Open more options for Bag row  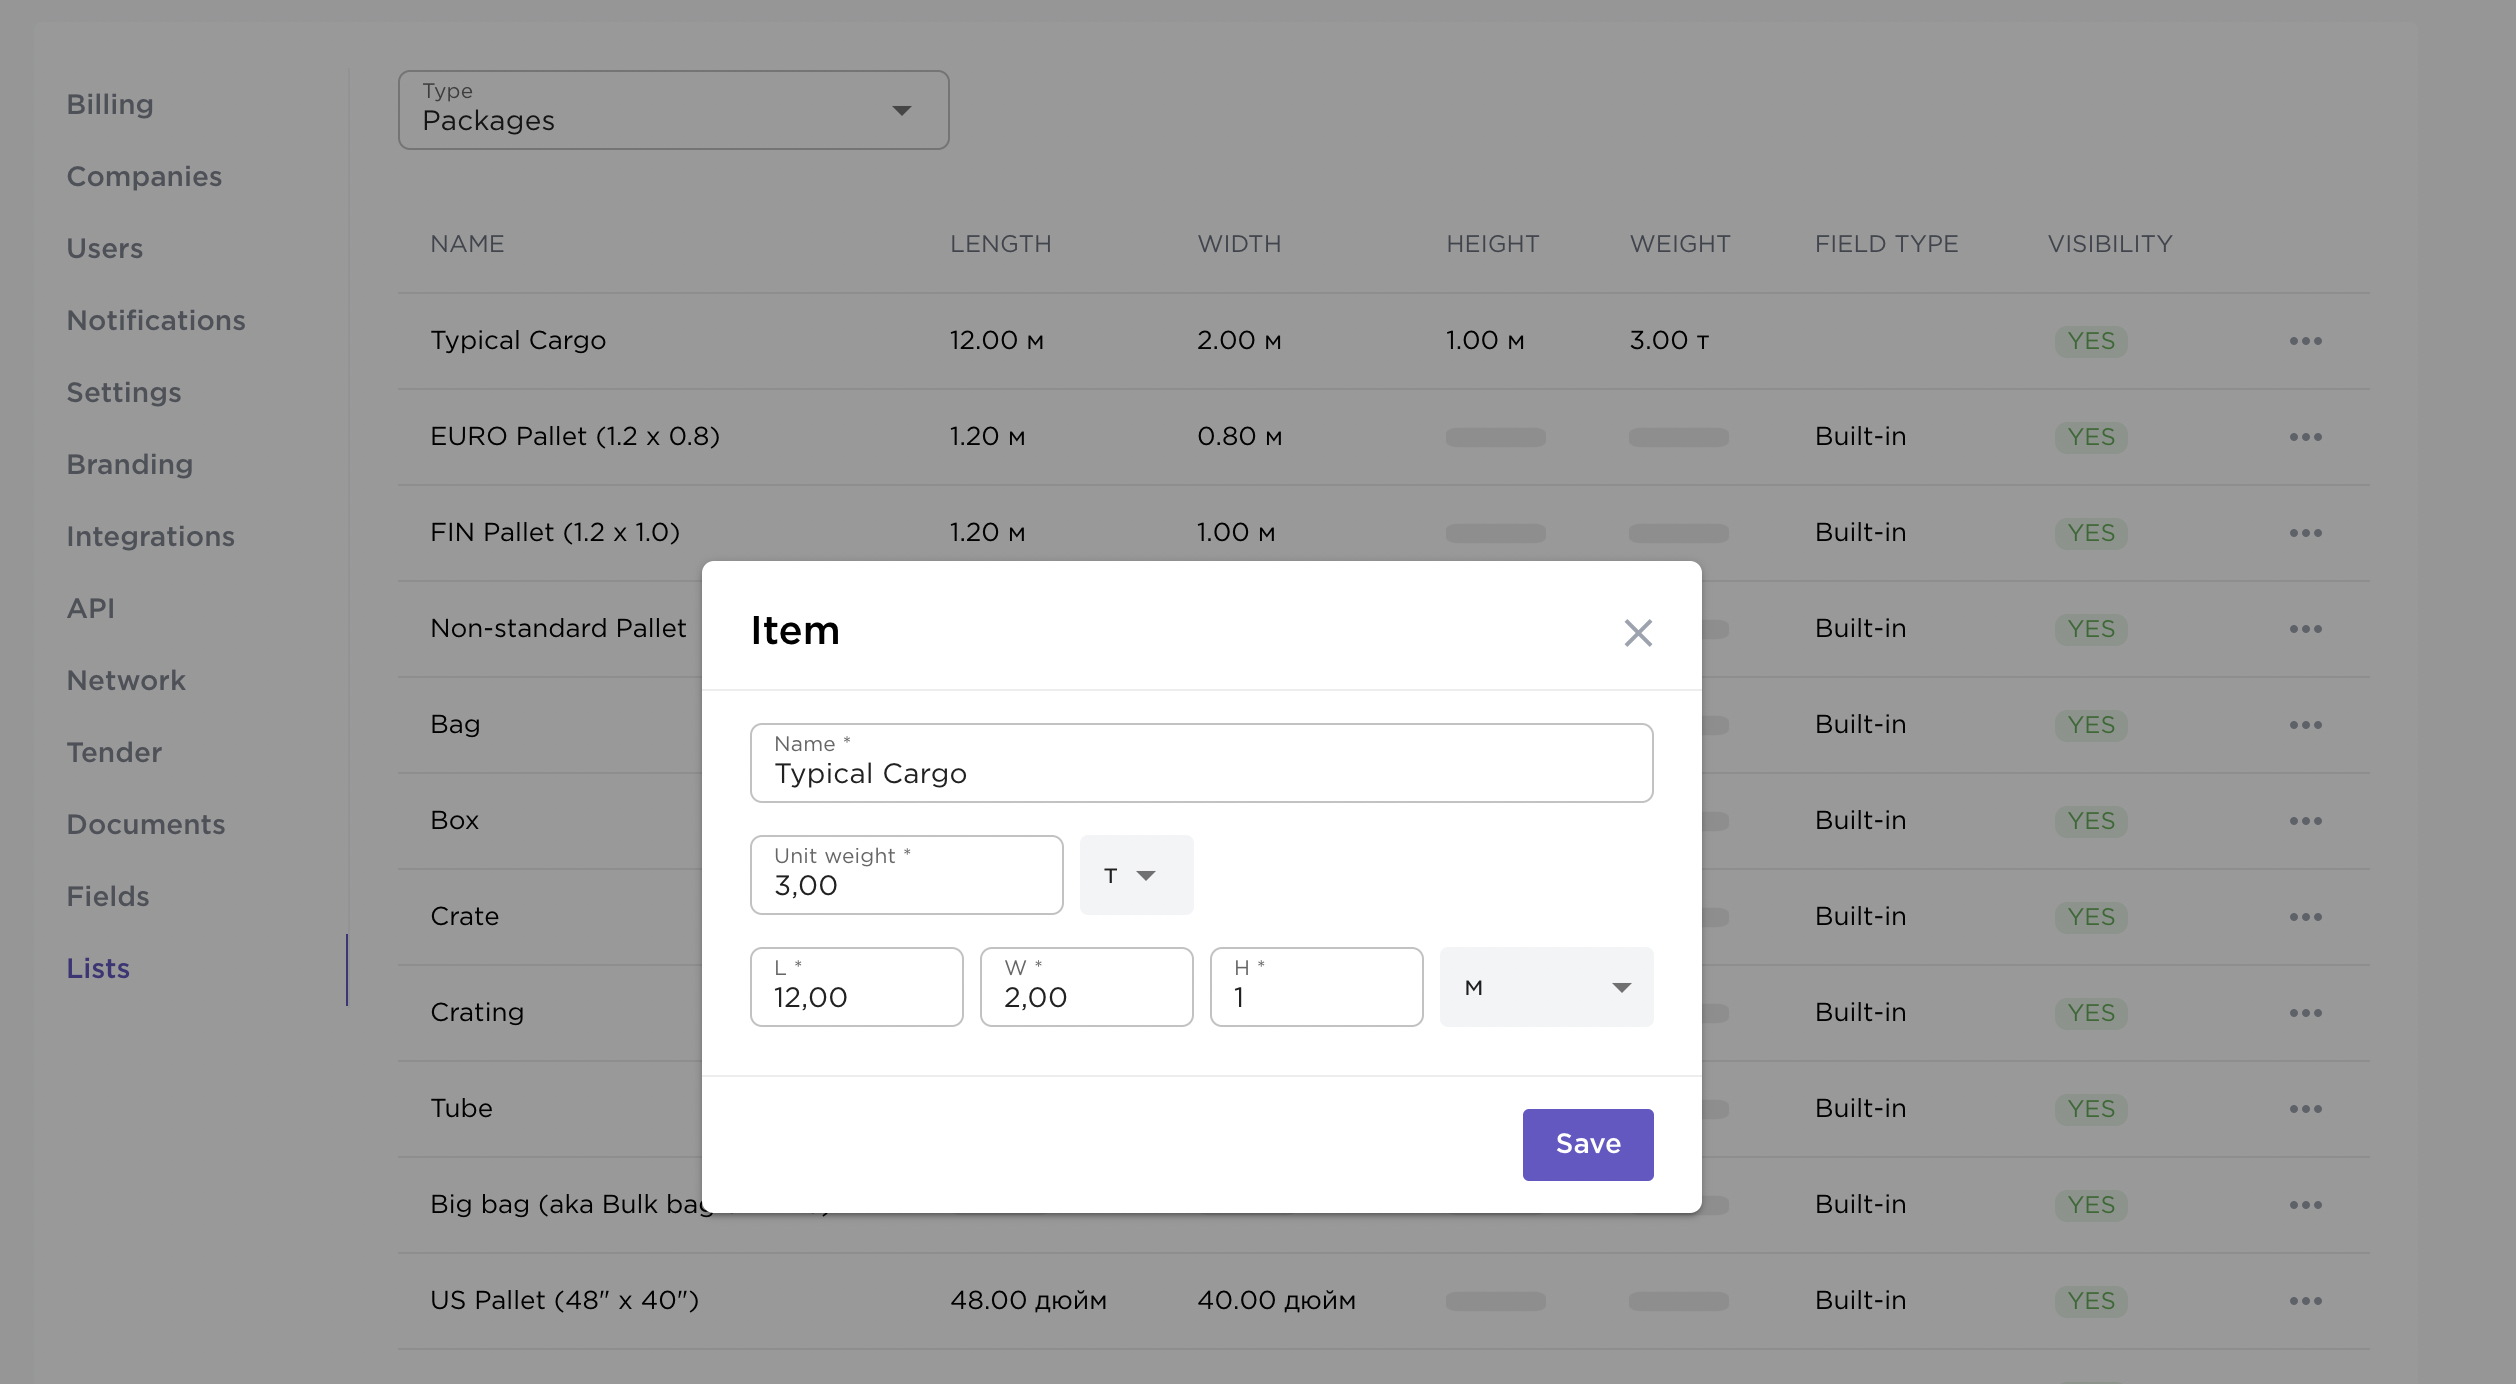[x=2305, y=725]
